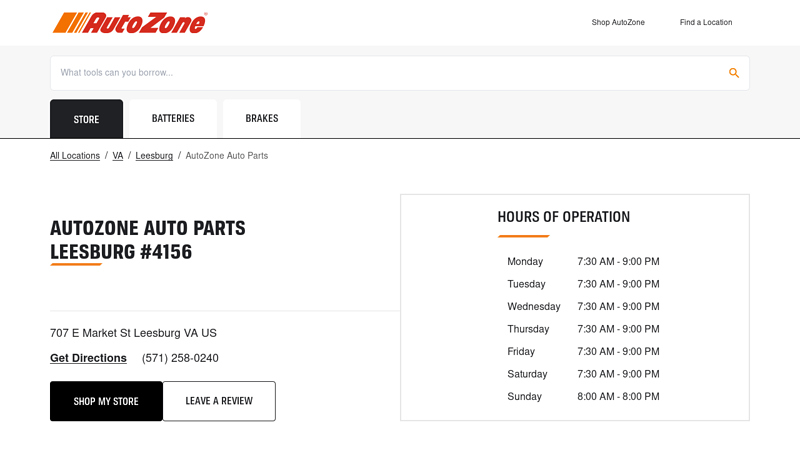Screen dimensions: 800x450
Task: Switch to the BRAKES tab
Action: point(262,118)
